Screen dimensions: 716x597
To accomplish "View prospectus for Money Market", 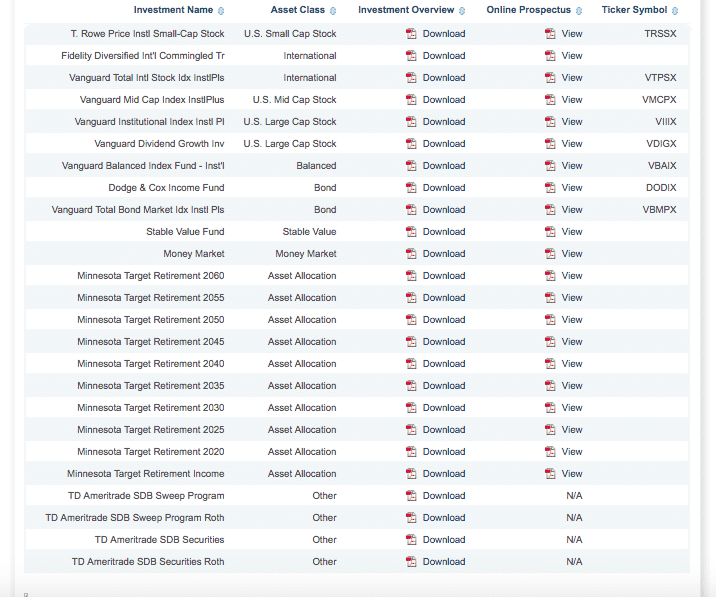I will [x=572, y=254].
